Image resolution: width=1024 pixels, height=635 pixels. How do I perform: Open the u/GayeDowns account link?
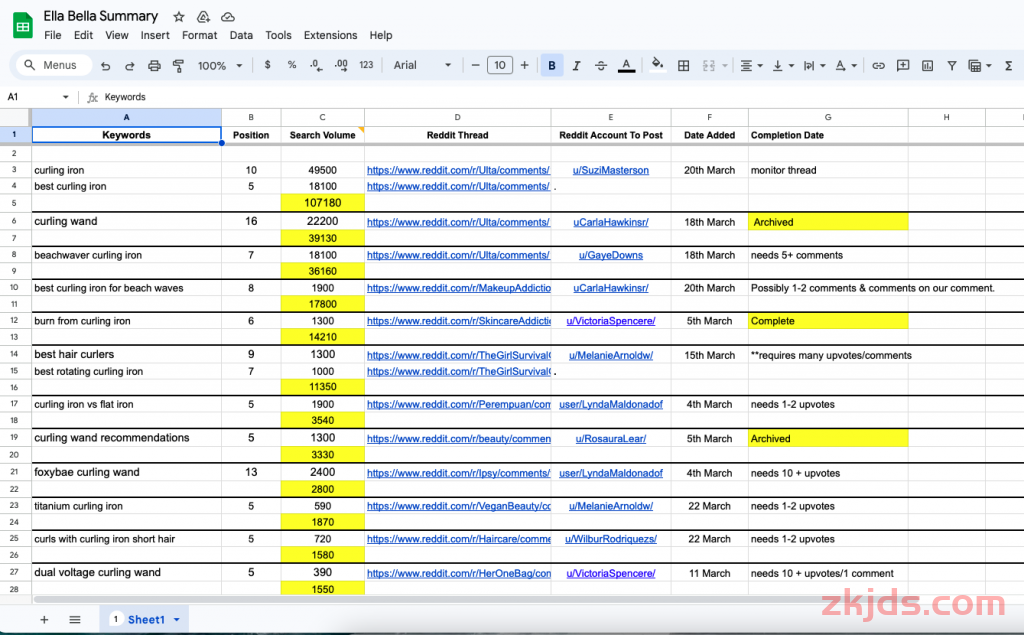611,255
